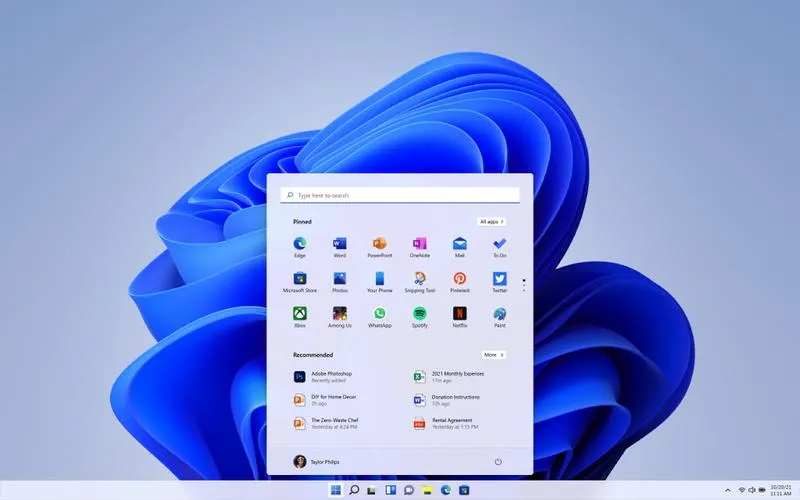
Task: Launch the Xbox app
Action: [x=299, y=317]
